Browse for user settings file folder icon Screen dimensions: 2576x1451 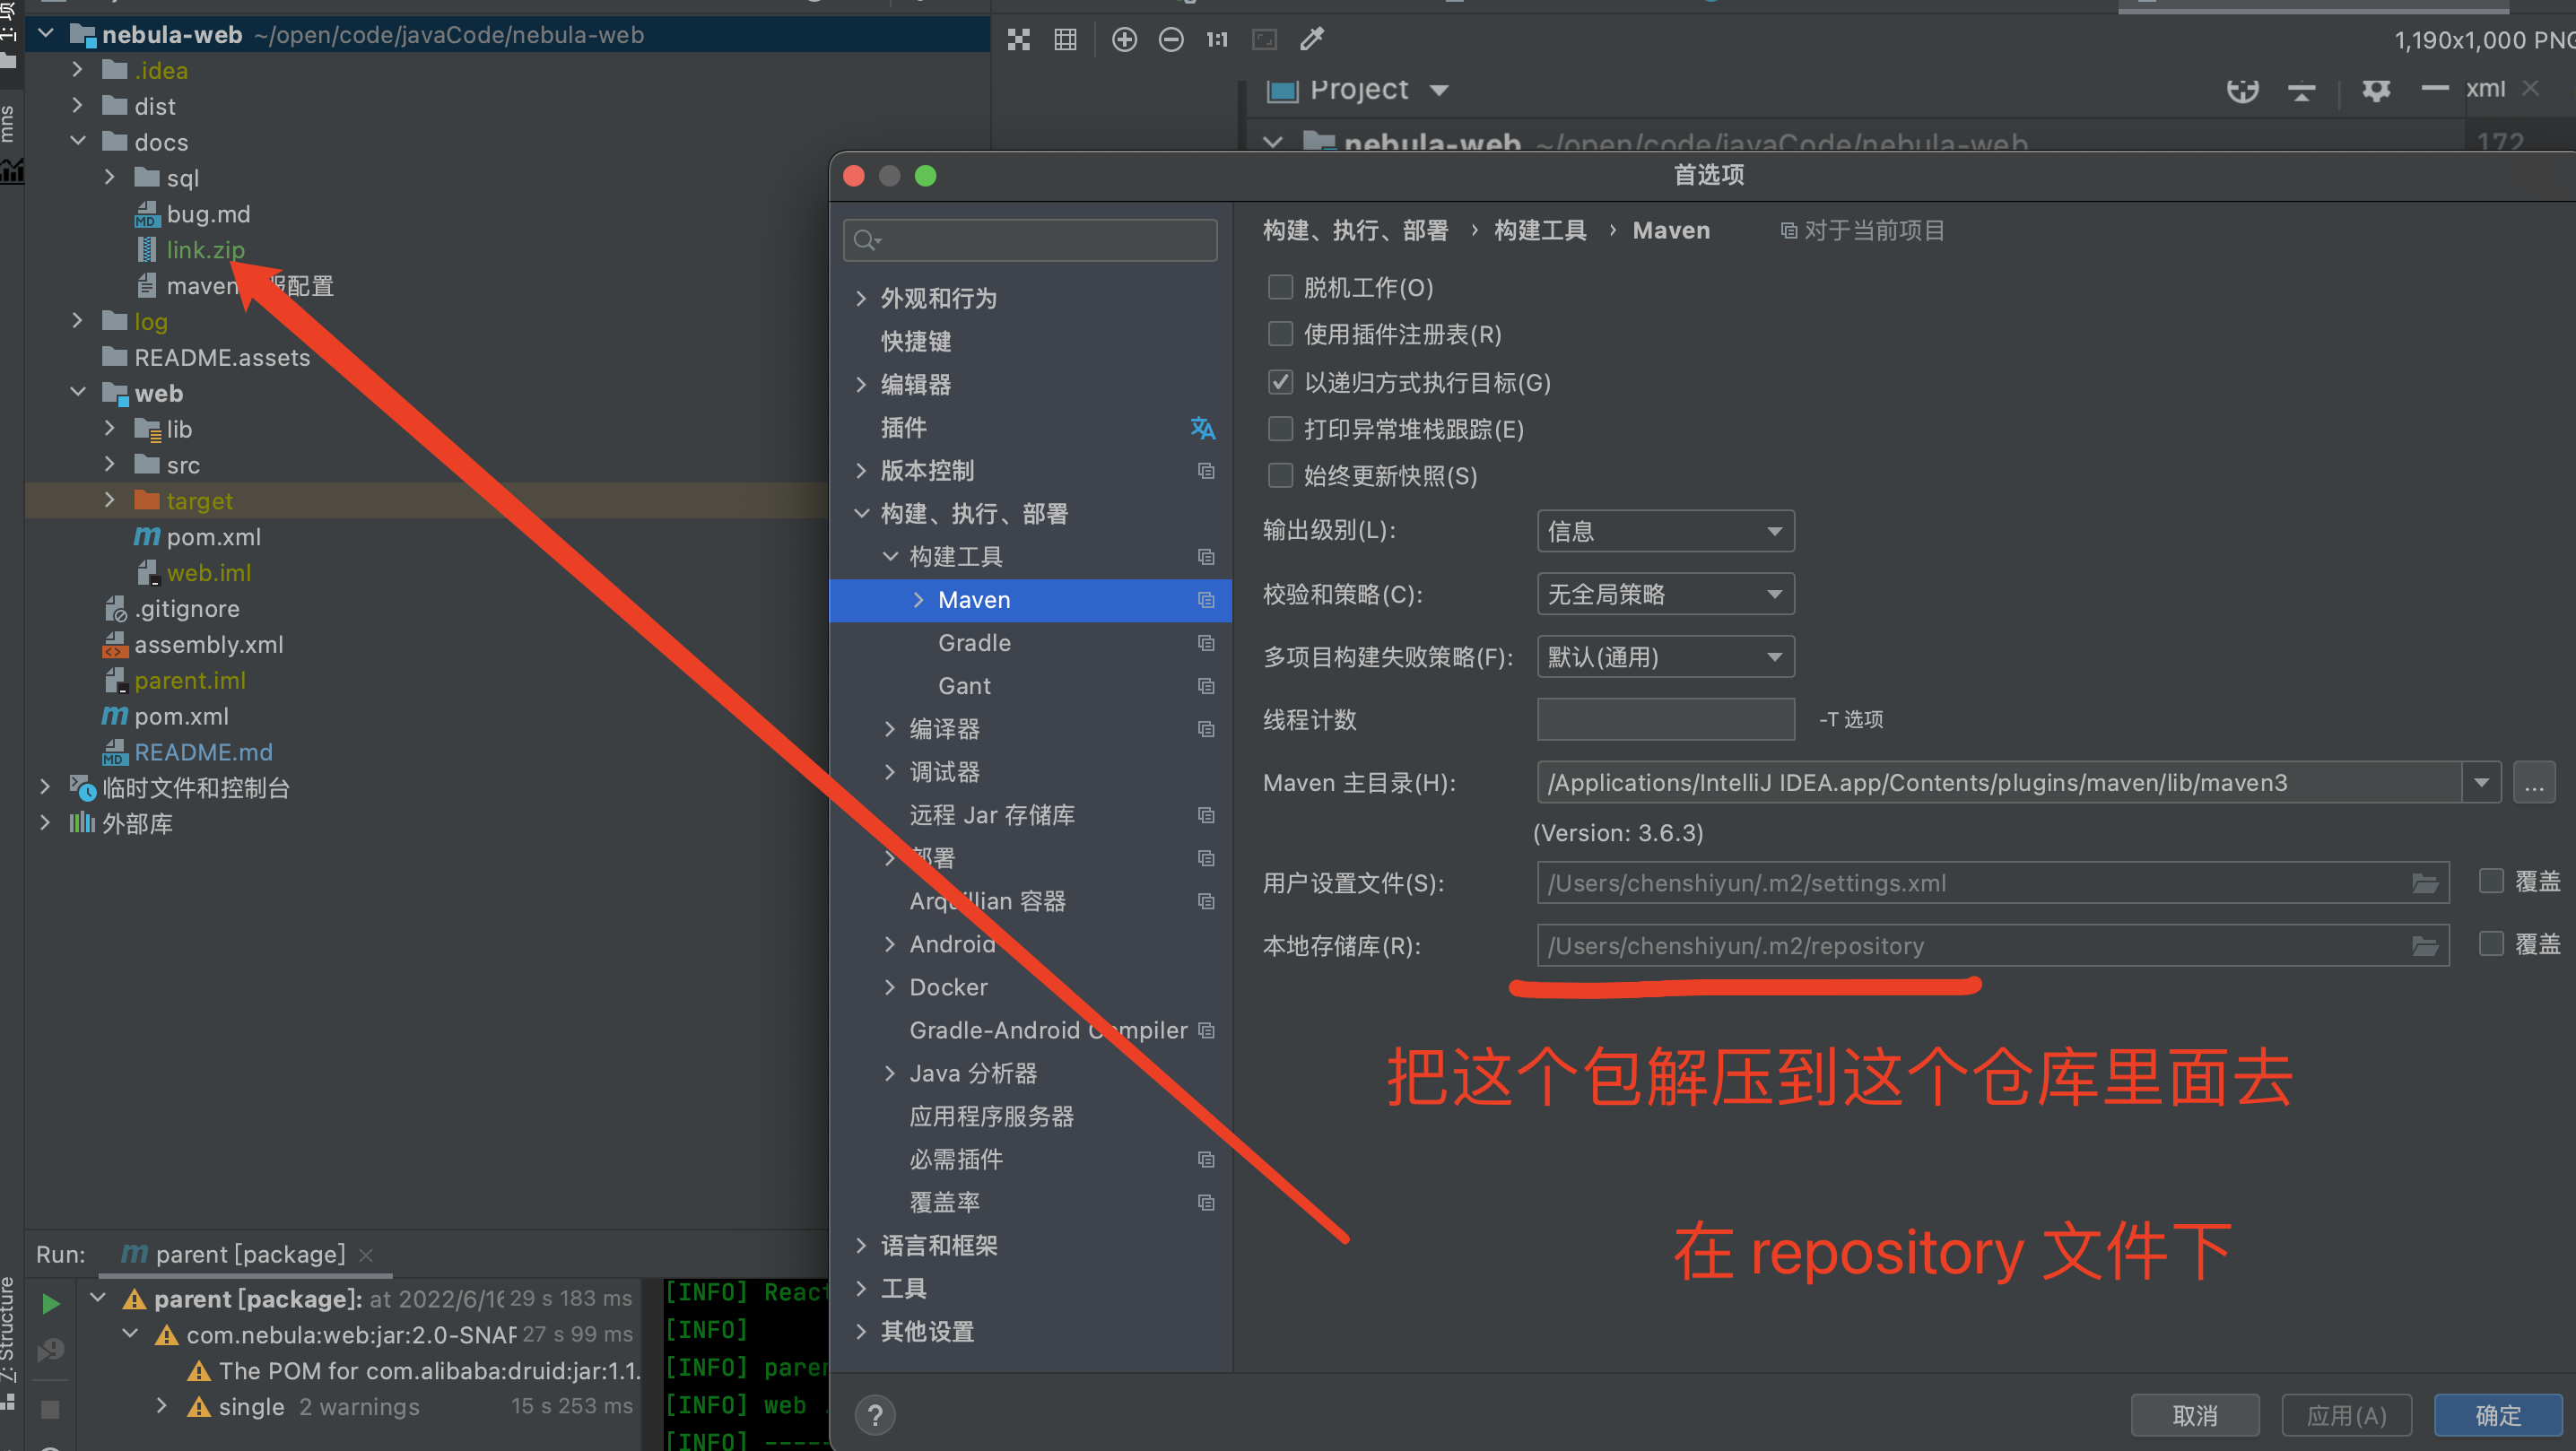pos(2425,883)
